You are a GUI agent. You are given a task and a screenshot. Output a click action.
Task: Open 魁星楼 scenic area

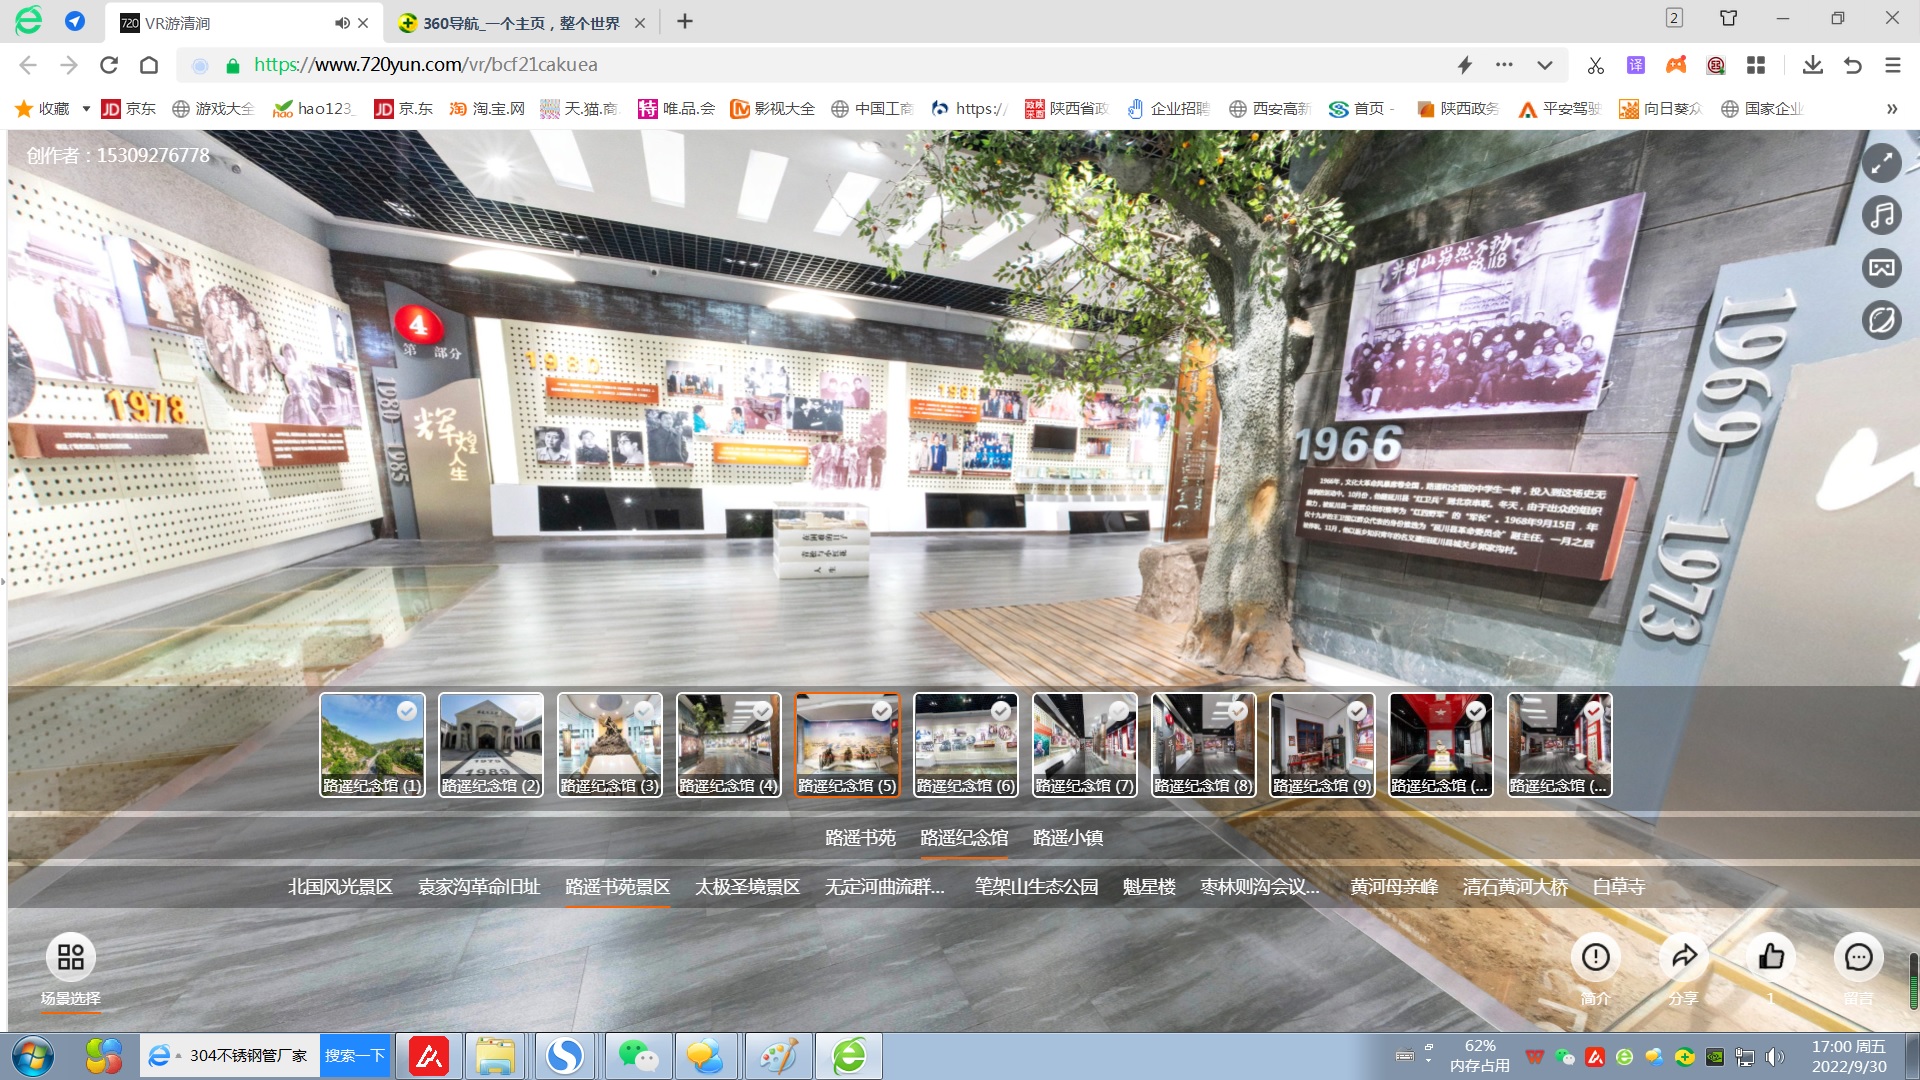[1149, 887]
